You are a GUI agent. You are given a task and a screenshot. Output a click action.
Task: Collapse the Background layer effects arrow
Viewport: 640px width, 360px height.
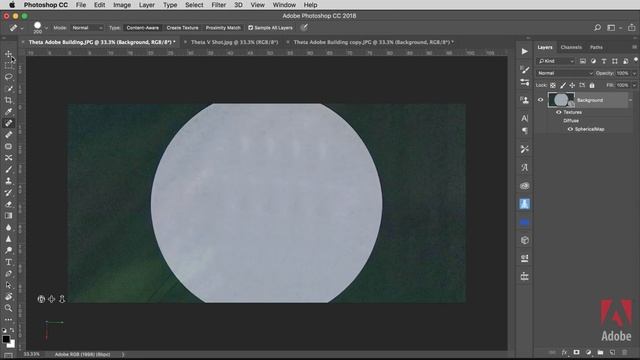pyautogui.click(x=631, y=100)
